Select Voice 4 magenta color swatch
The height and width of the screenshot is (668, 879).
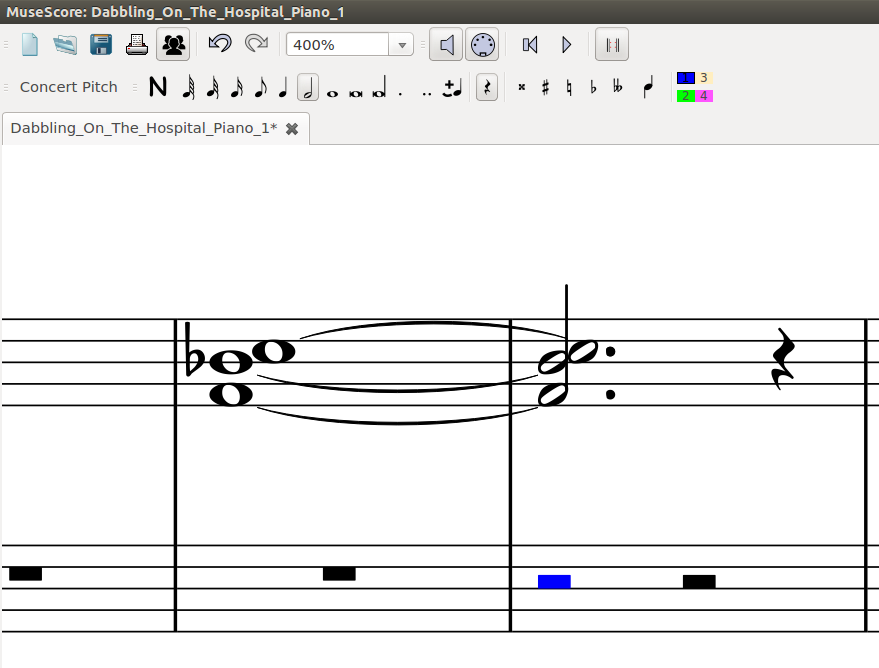tap(705, 95)
